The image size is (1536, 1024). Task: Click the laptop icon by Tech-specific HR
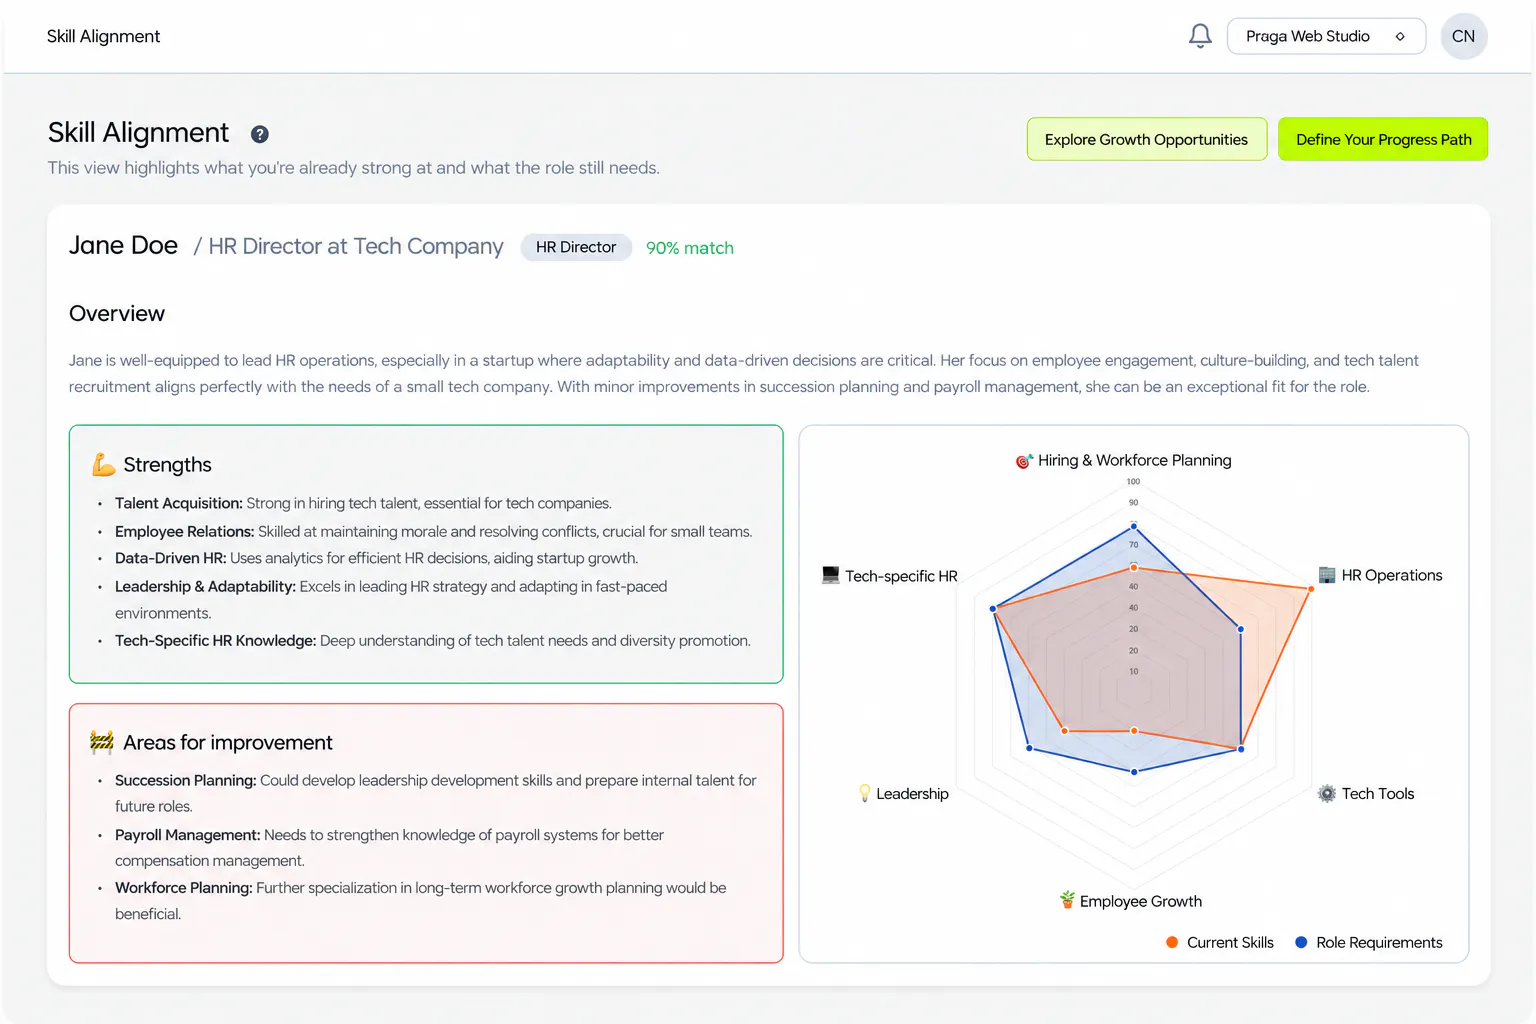[830, 575]
